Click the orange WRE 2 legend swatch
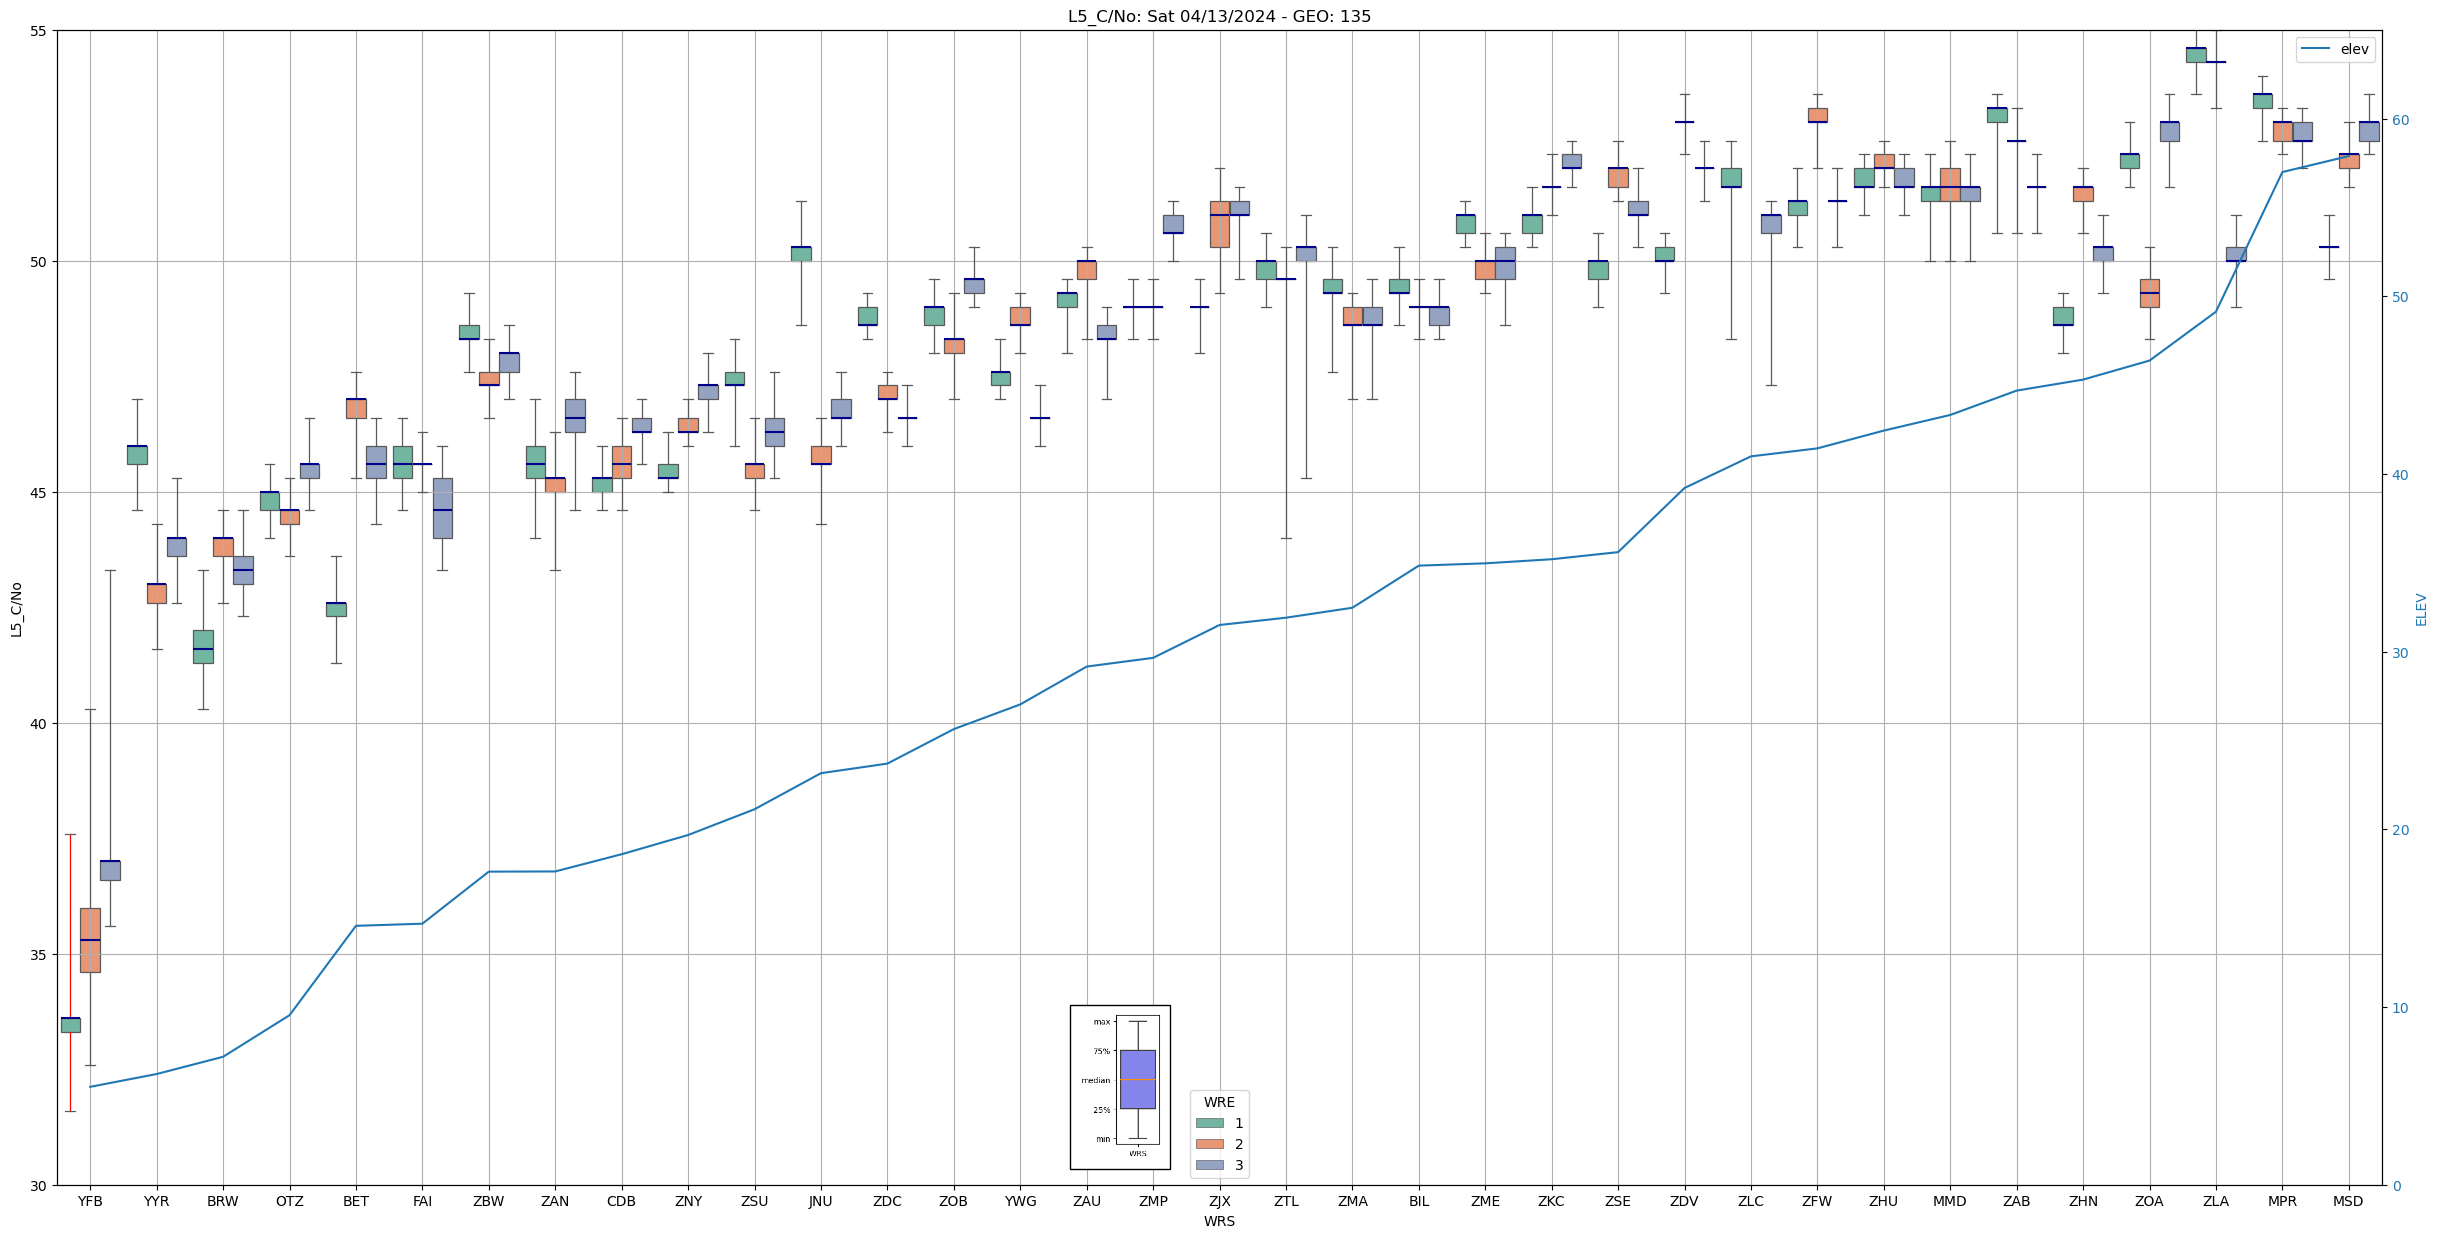The image size is (2439, 1238). click(1209, 1144)
